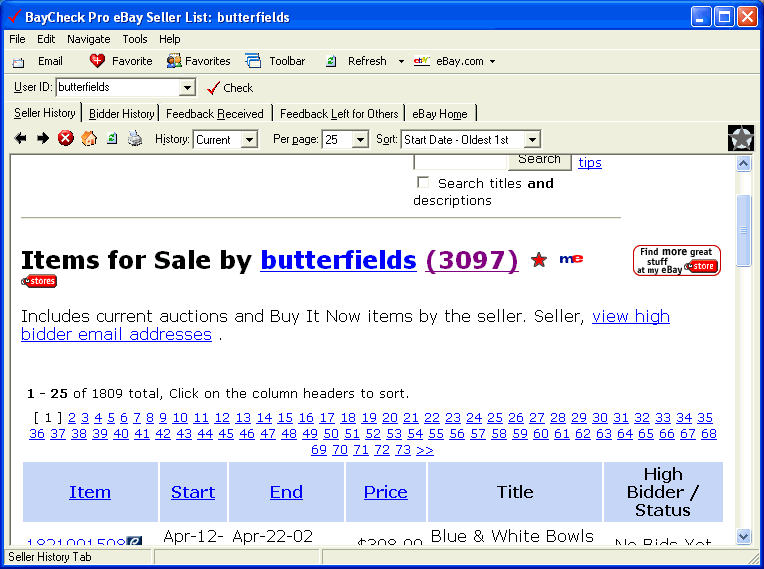Viewport: 764px width, 569px height.
Task: Open the Tools menu
Action: pyautogui.click(x=134, y=39)
